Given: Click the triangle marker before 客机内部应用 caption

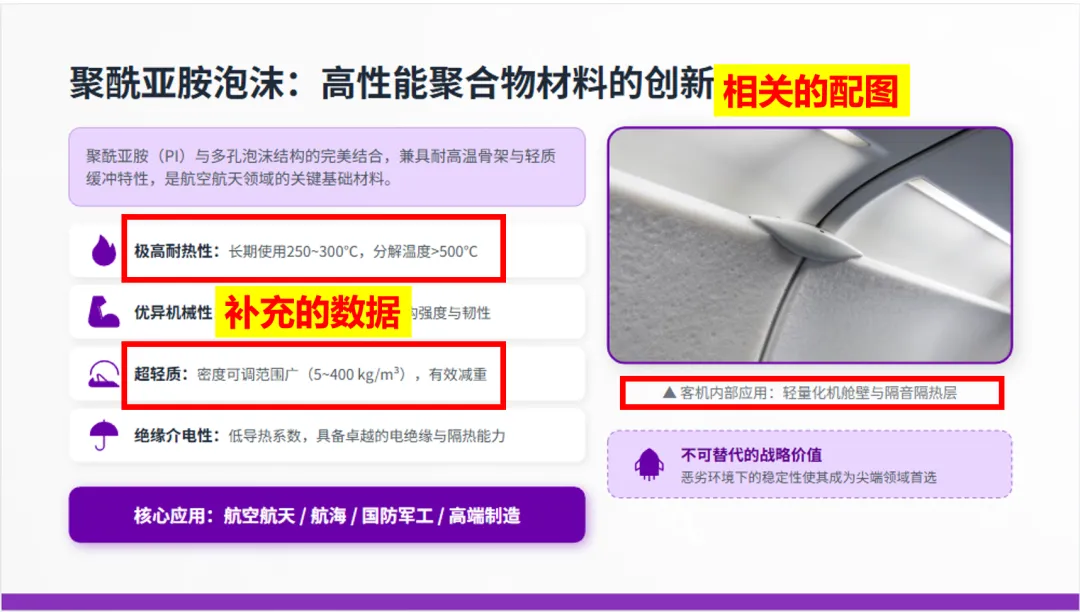Looking at the screenshot, I should coord(669,393).
